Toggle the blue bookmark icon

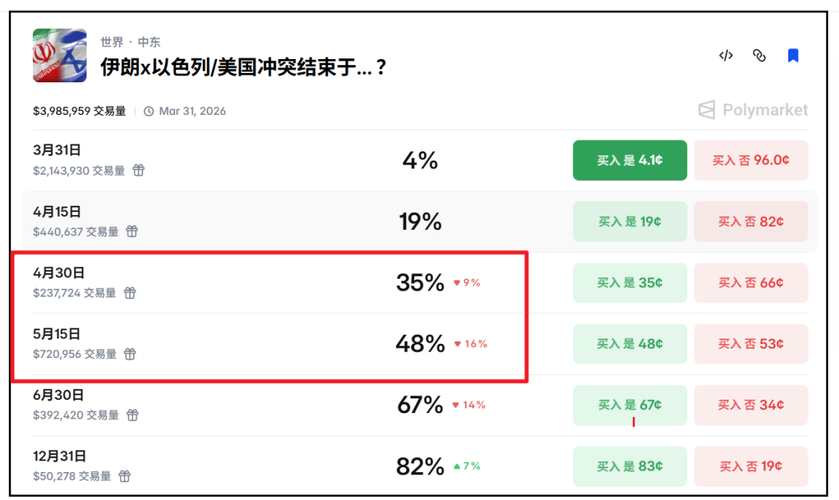click(793, 56)
